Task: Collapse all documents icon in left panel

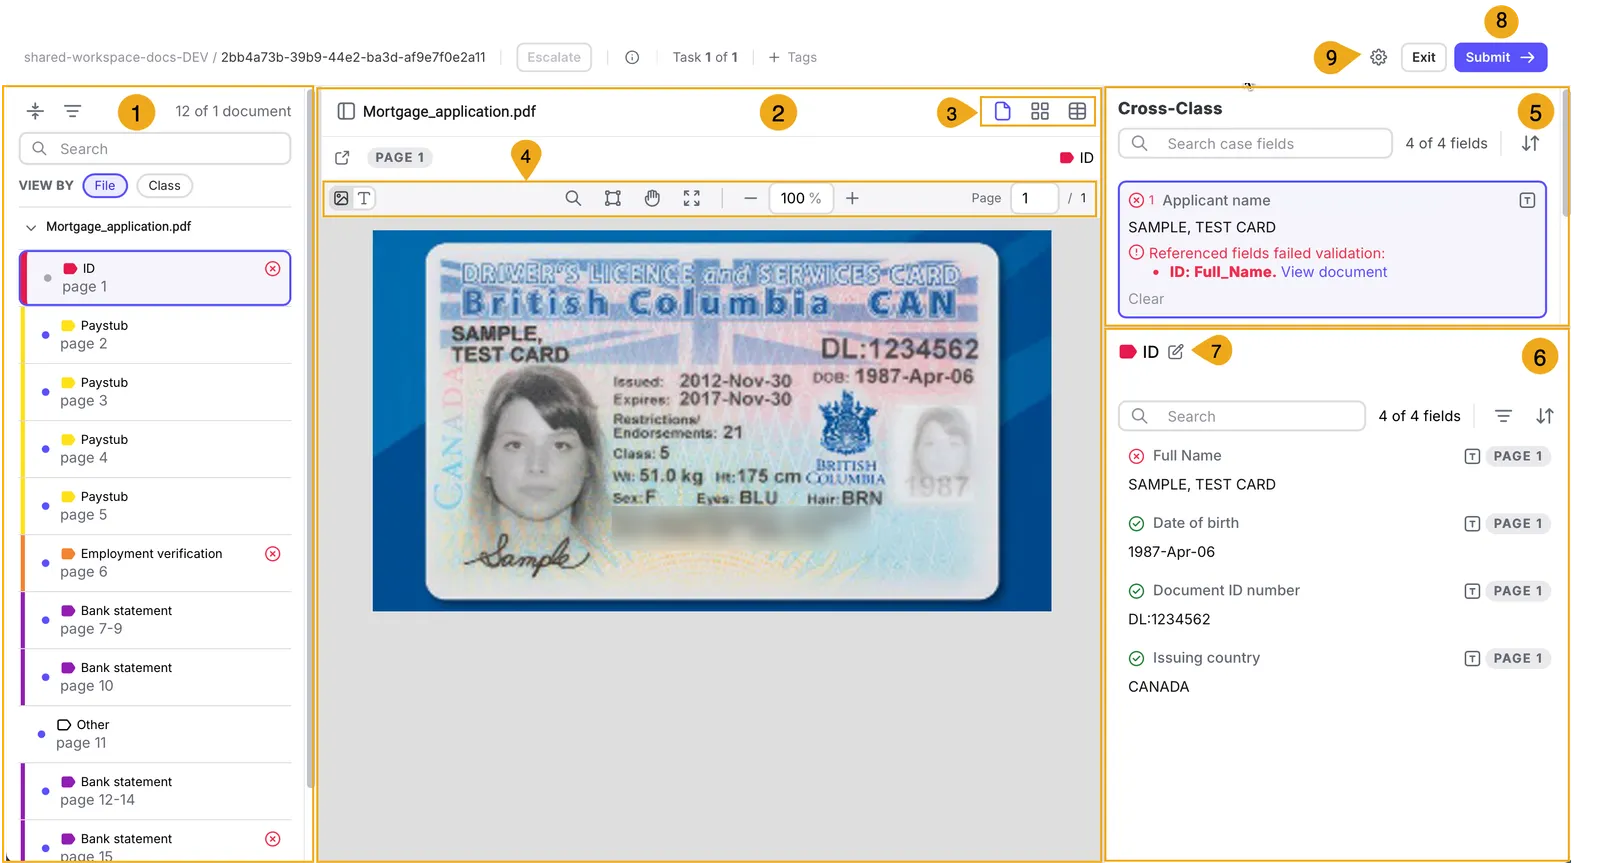Action: (x=35, y=111)
